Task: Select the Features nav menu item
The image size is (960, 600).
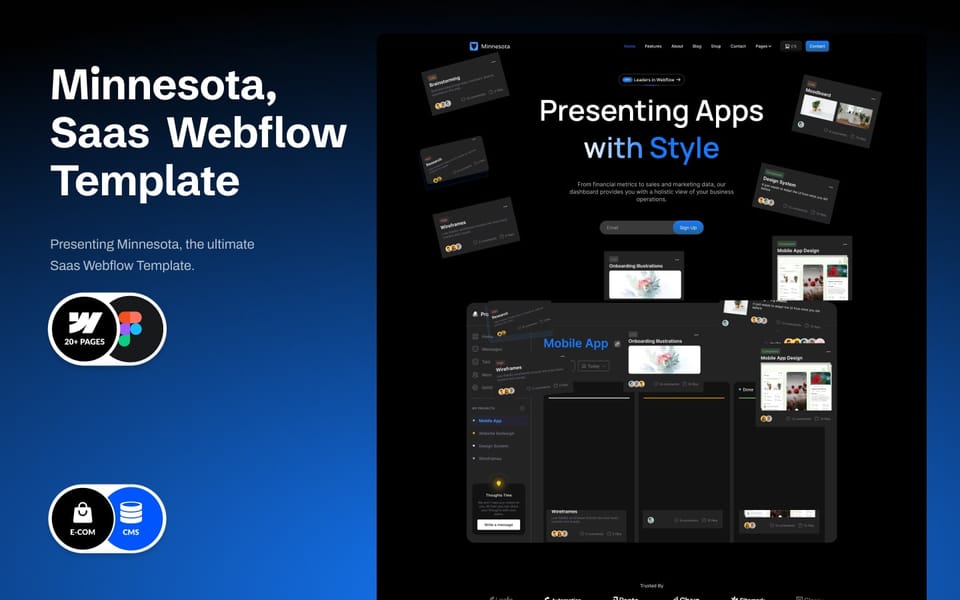Action: 653,46
